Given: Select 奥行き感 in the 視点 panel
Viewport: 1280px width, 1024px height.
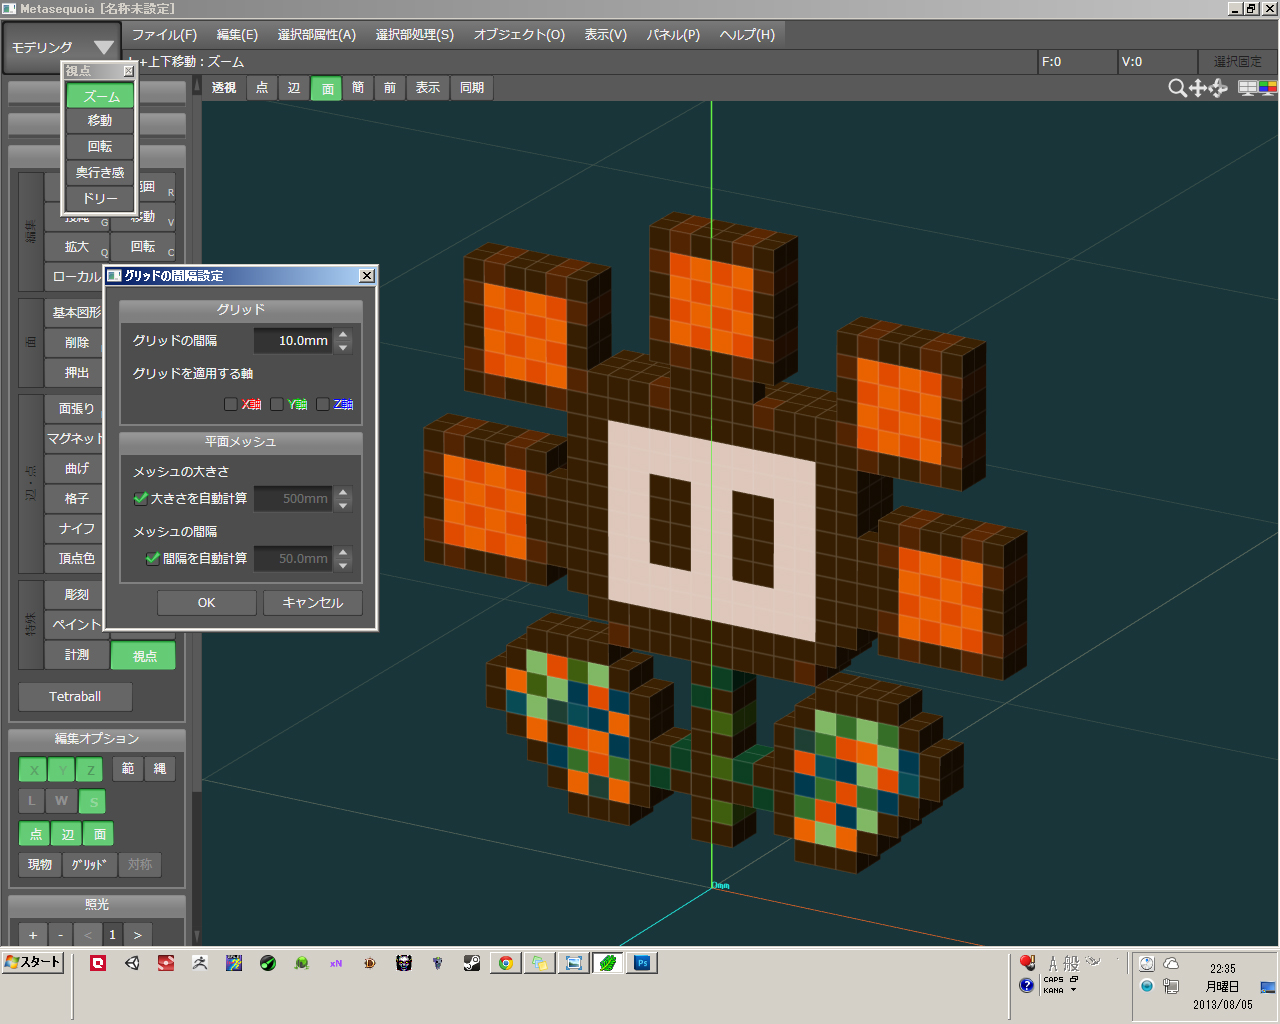Looking at the screenshot, I should [100, 173].
